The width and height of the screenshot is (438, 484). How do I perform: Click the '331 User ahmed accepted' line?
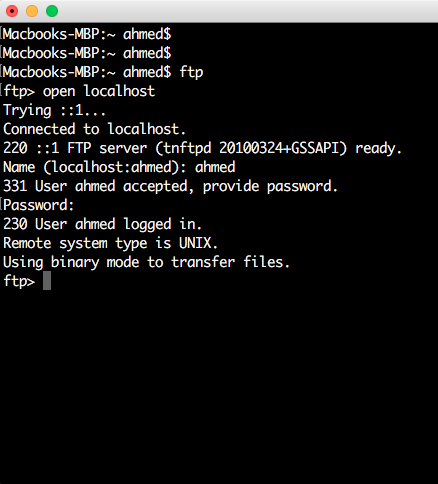(x=170, y=186)
